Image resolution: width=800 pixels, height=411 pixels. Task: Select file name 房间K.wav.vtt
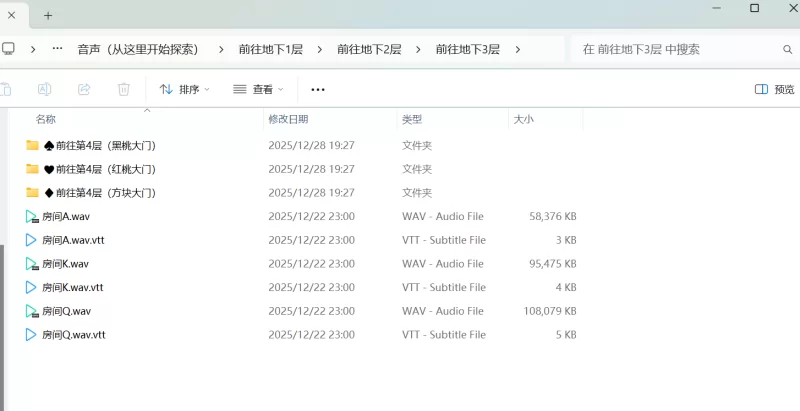tap(72, 288)
